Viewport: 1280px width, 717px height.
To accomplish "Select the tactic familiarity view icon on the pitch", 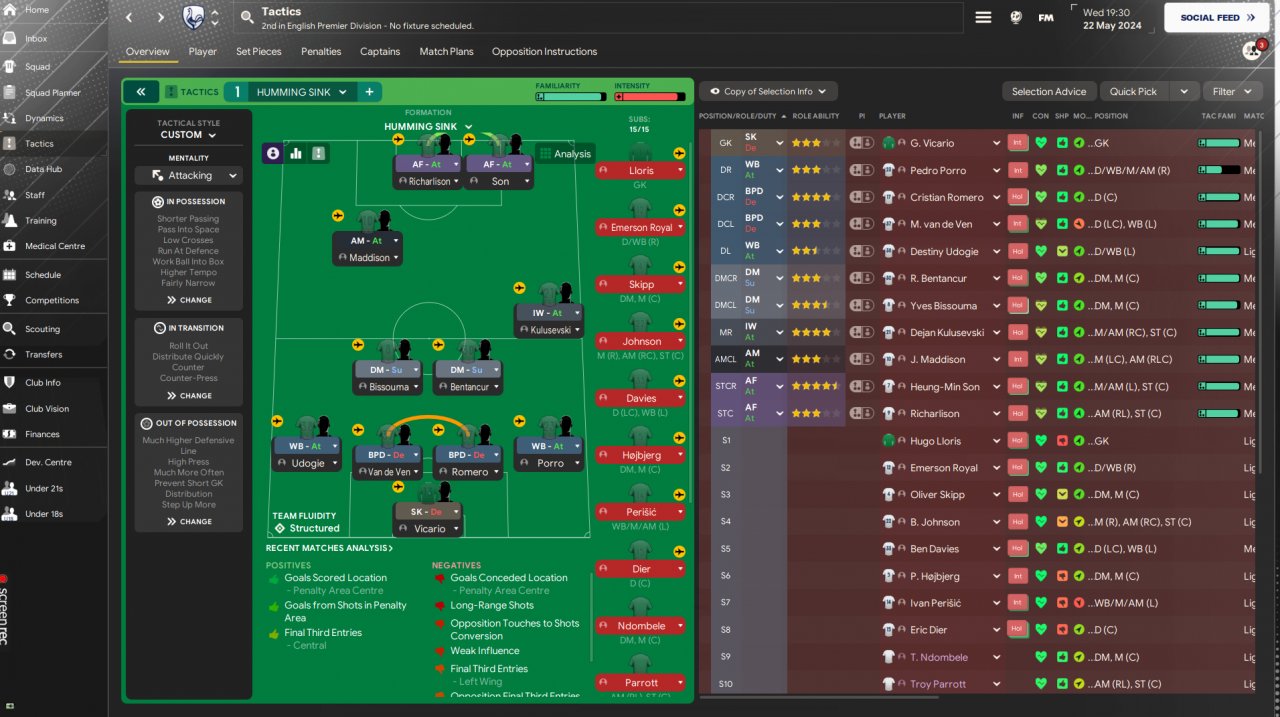I will click(319, 153).
